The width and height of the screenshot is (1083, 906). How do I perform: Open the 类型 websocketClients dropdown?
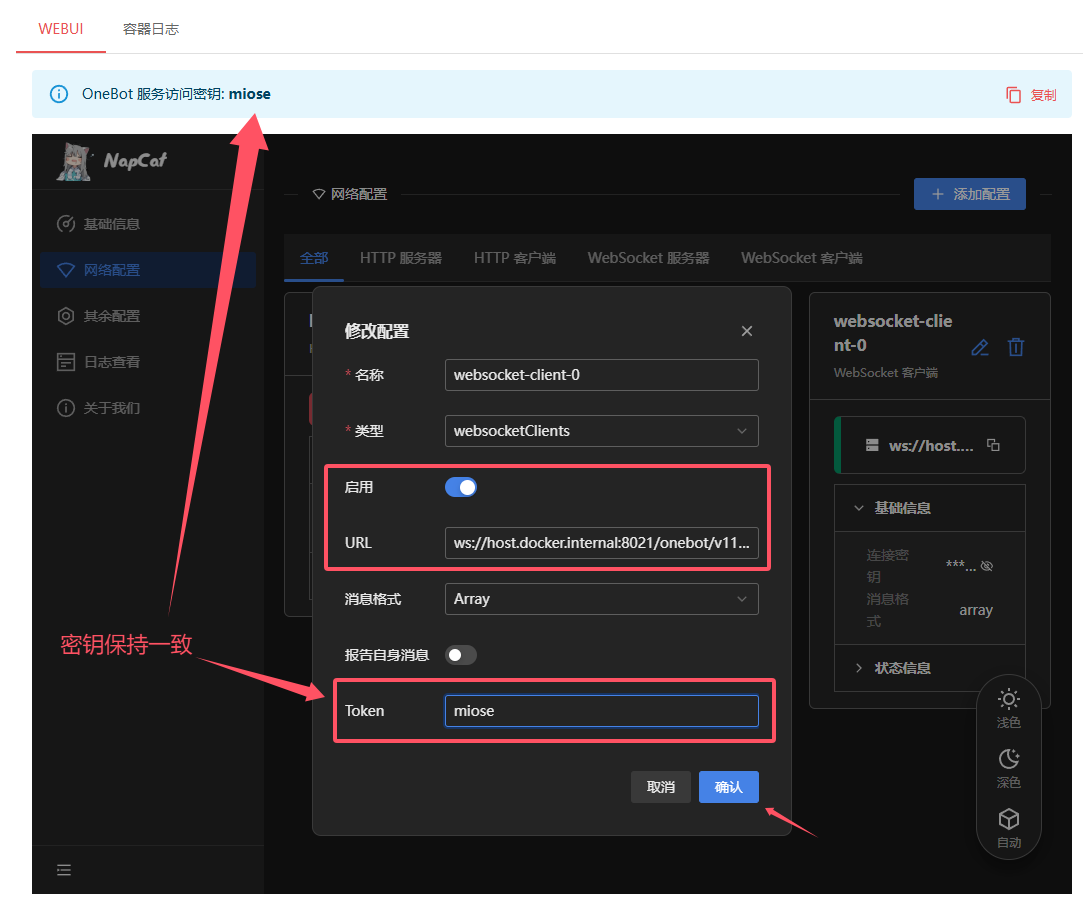[x=601, y=431]
